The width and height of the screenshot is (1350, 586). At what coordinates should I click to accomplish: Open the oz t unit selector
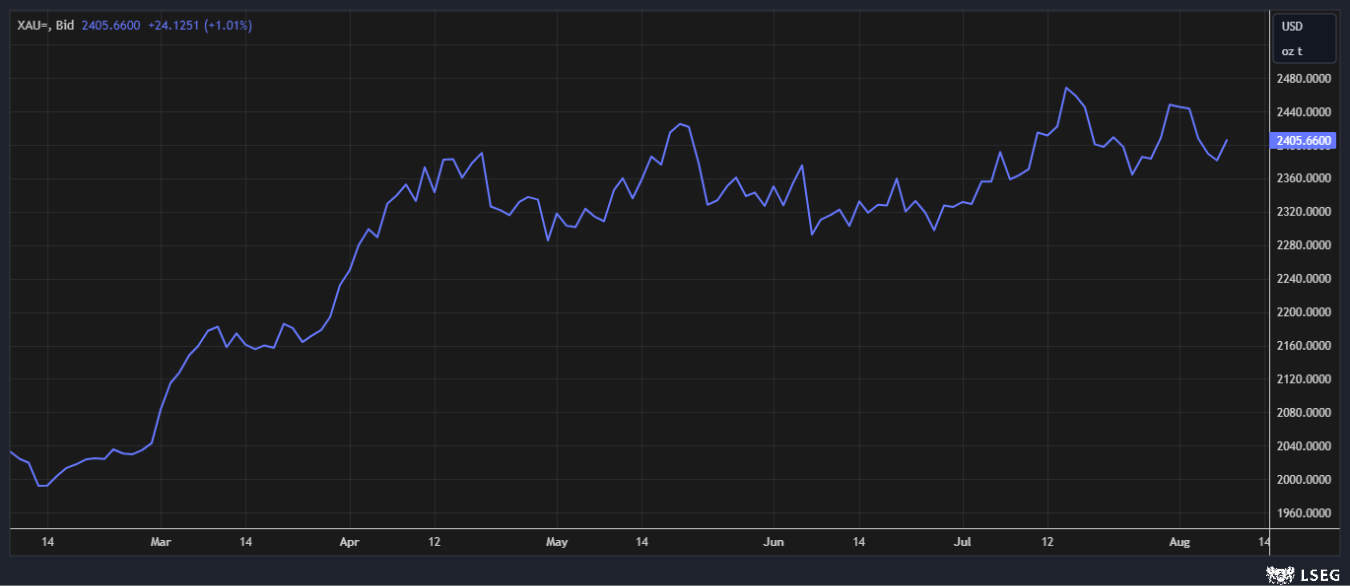[1292, 51]
